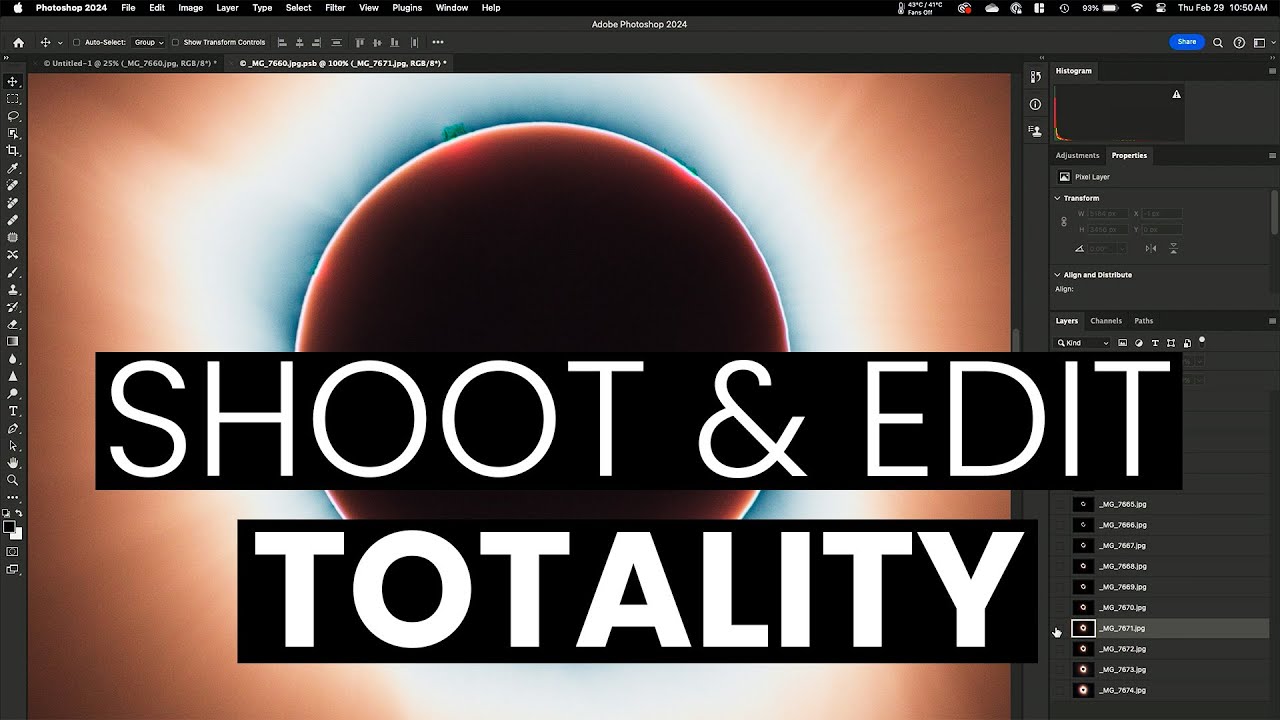Select the Clone Stamp tool

coord(13,289)
